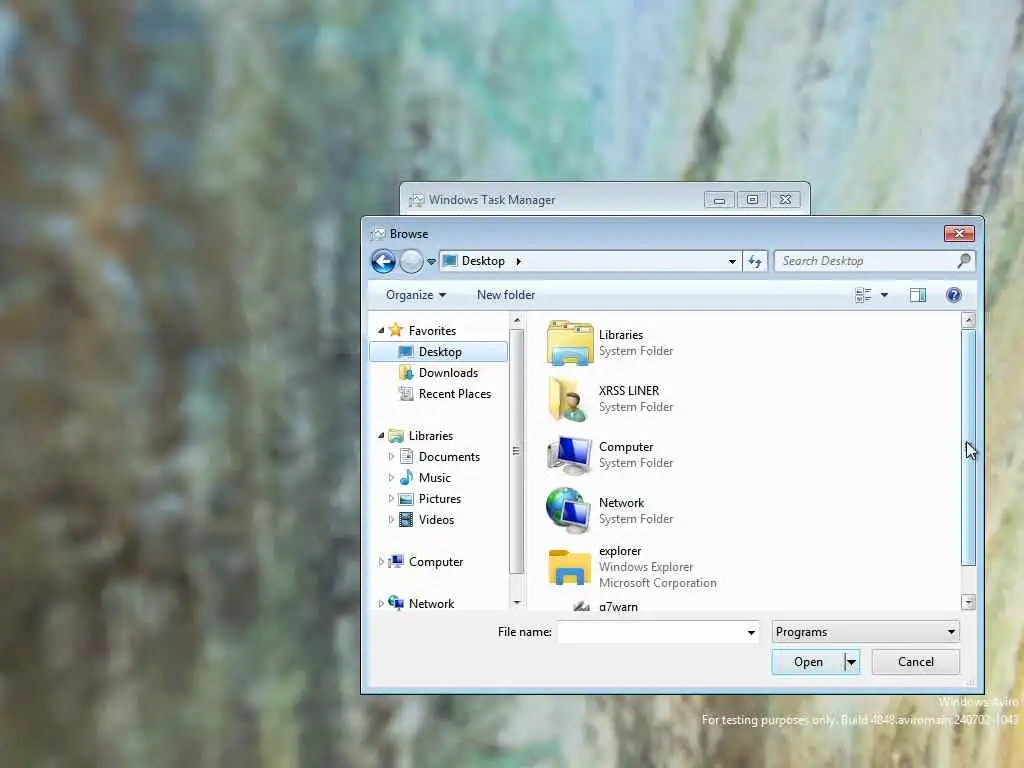Screen dimensions: 1024x768
Task: Click navigation pane scroll up arrow
Action: [x=517, y=321]
